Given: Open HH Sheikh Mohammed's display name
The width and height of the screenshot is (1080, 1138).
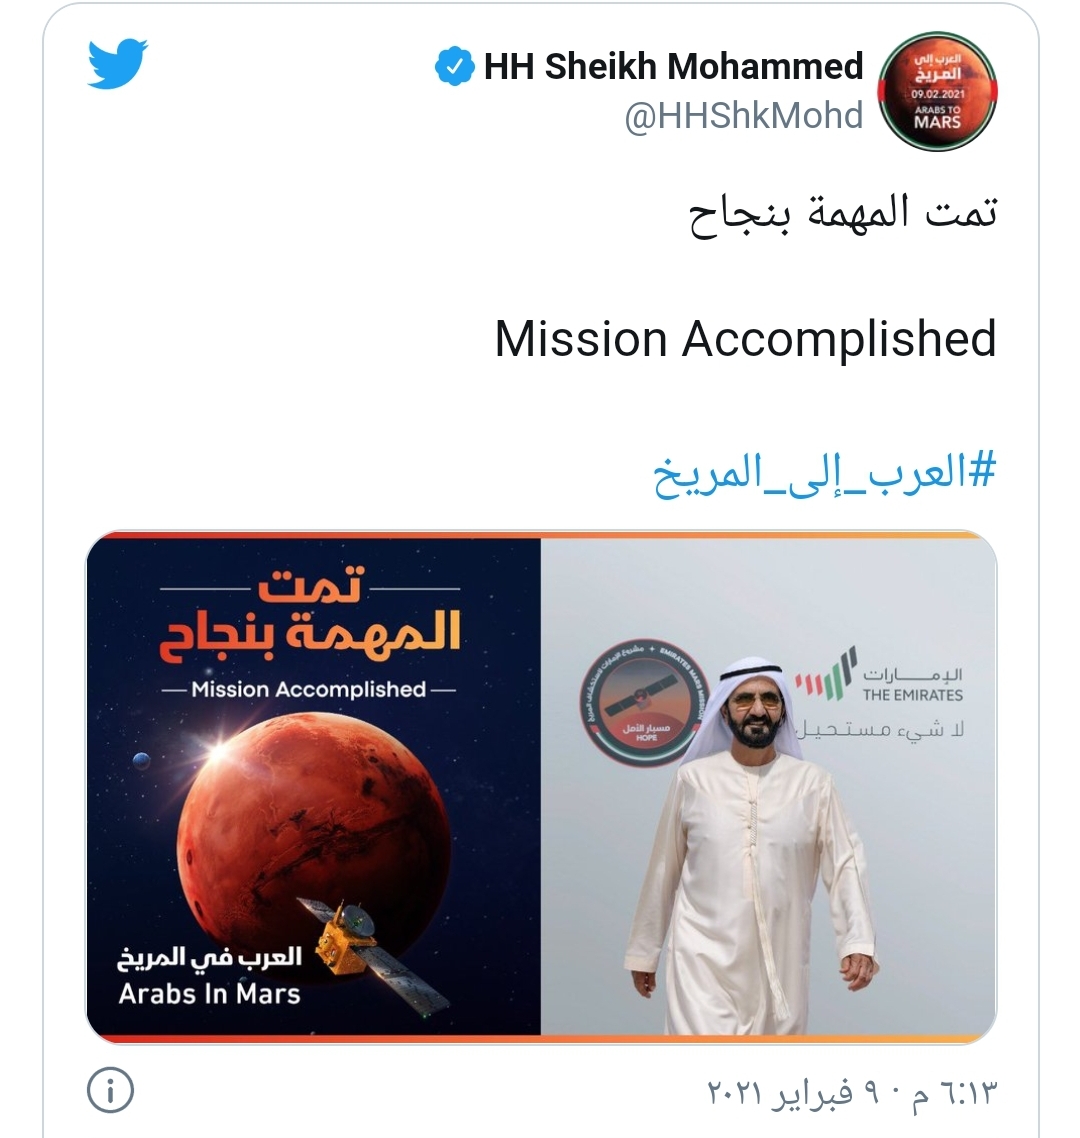Looking at the screenshot, I should click(673, 66).
